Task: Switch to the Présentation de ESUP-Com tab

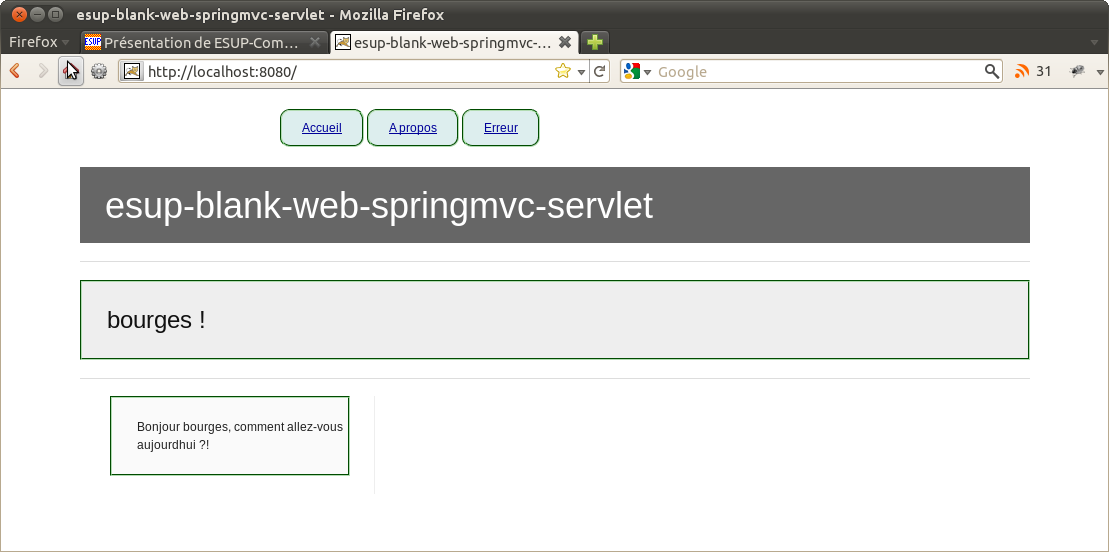Action: tap(200, 42)
